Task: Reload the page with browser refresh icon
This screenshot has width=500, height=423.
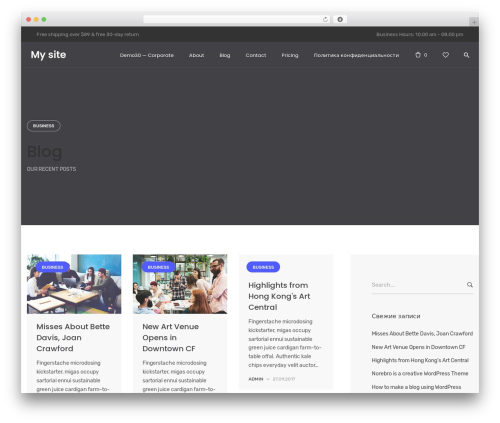Action: (325, 19)
